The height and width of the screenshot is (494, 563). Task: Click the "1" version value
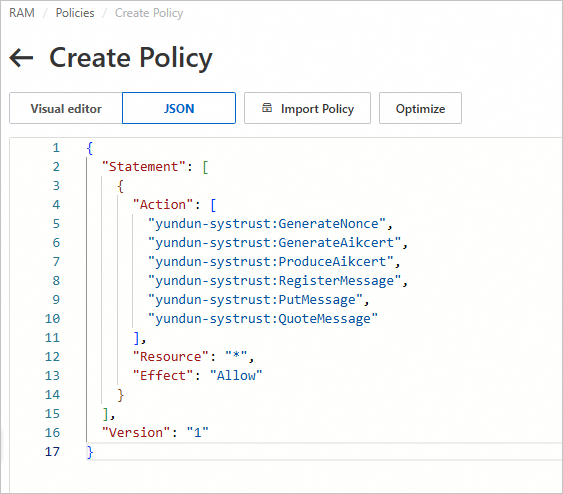(197, 433)
